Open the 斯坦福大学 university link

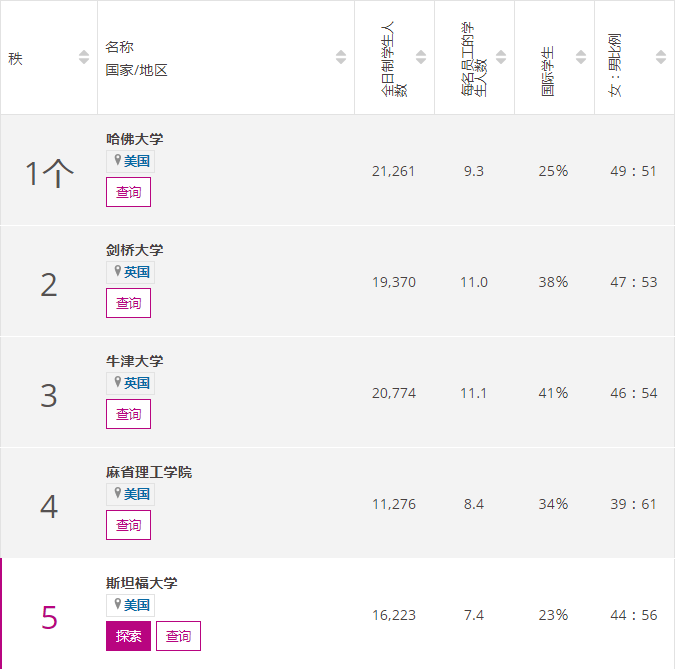click(x=141, y=583)
